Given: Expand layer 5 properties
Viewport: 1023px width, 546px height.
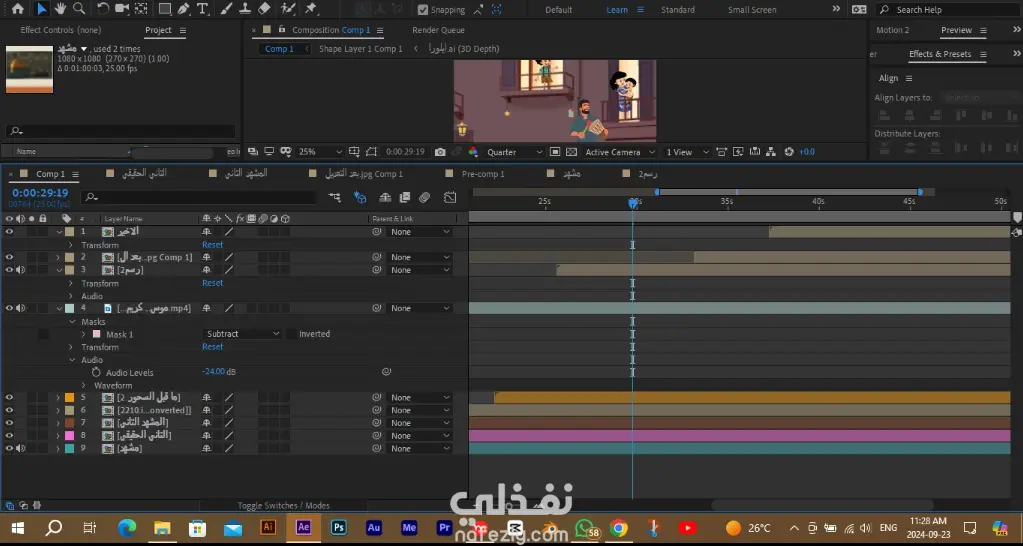Looking at the screenshot, I should point(58,397).
